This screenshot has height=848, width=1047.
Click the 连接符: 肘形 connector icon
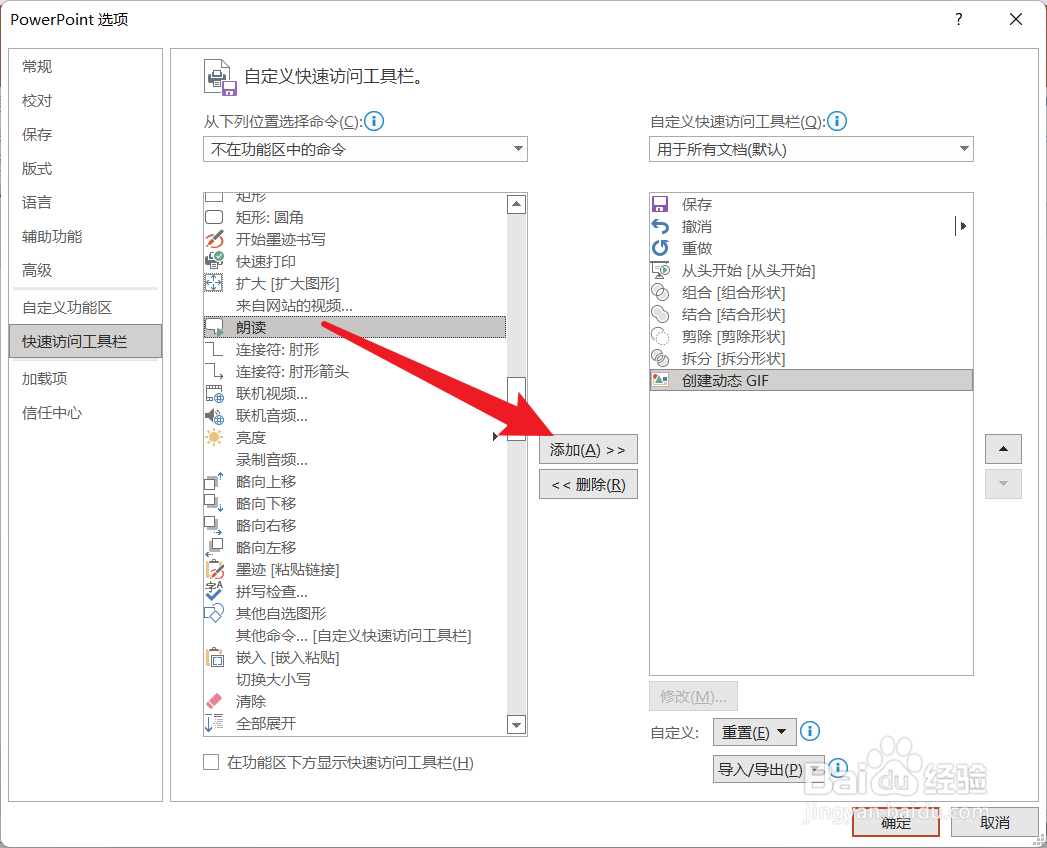(214, 349)
